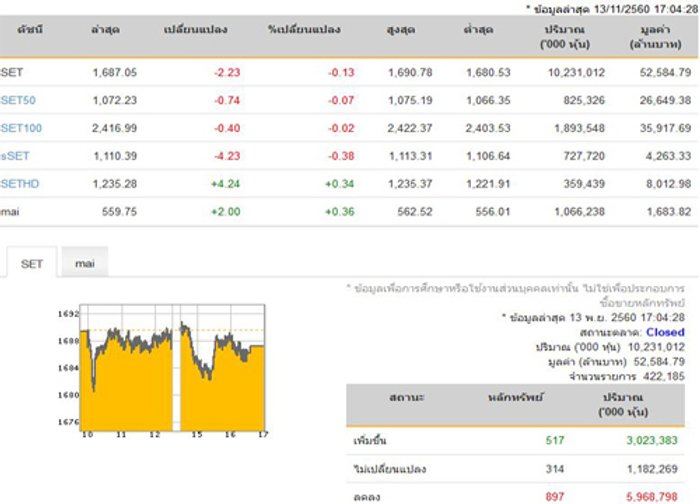Click mai value 1,683.82

pyautogui.click(x=669, y=212)
